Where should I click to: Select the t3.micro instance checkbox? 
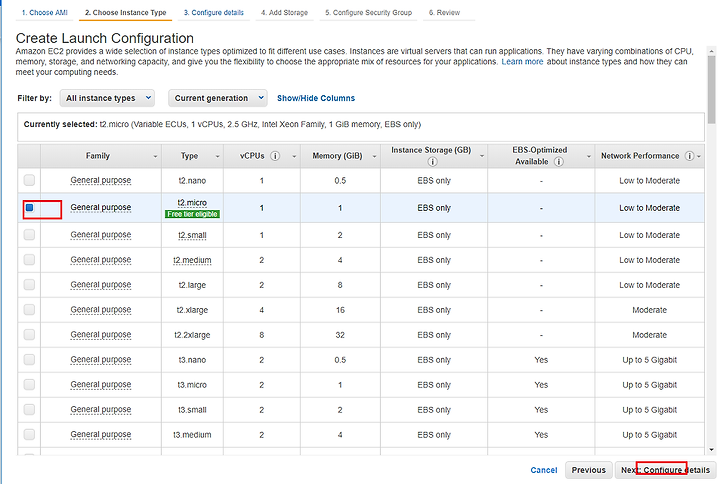[29, 384]
